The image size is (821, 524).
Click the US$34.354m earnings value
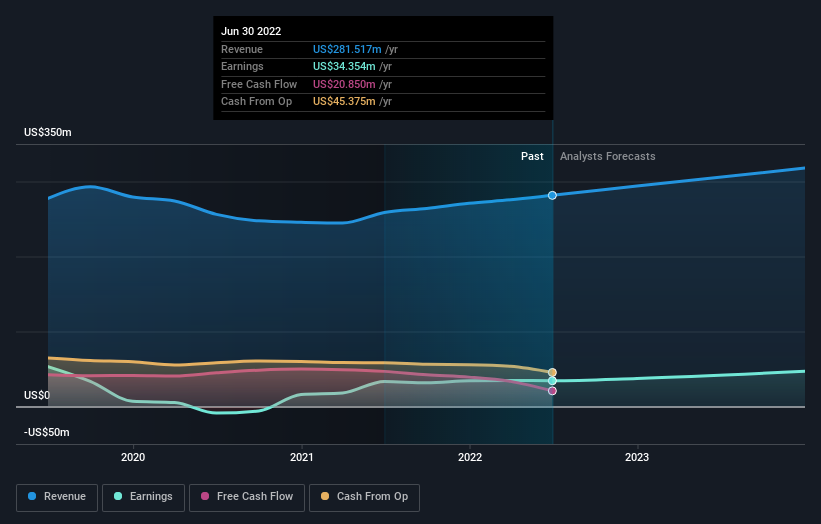coord(344,66)
